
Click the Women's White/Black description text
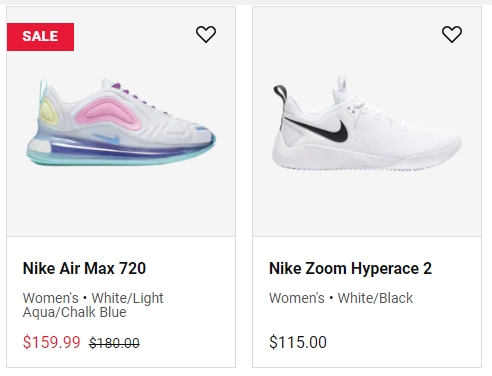pyautogui.click(x=341, y=298)
